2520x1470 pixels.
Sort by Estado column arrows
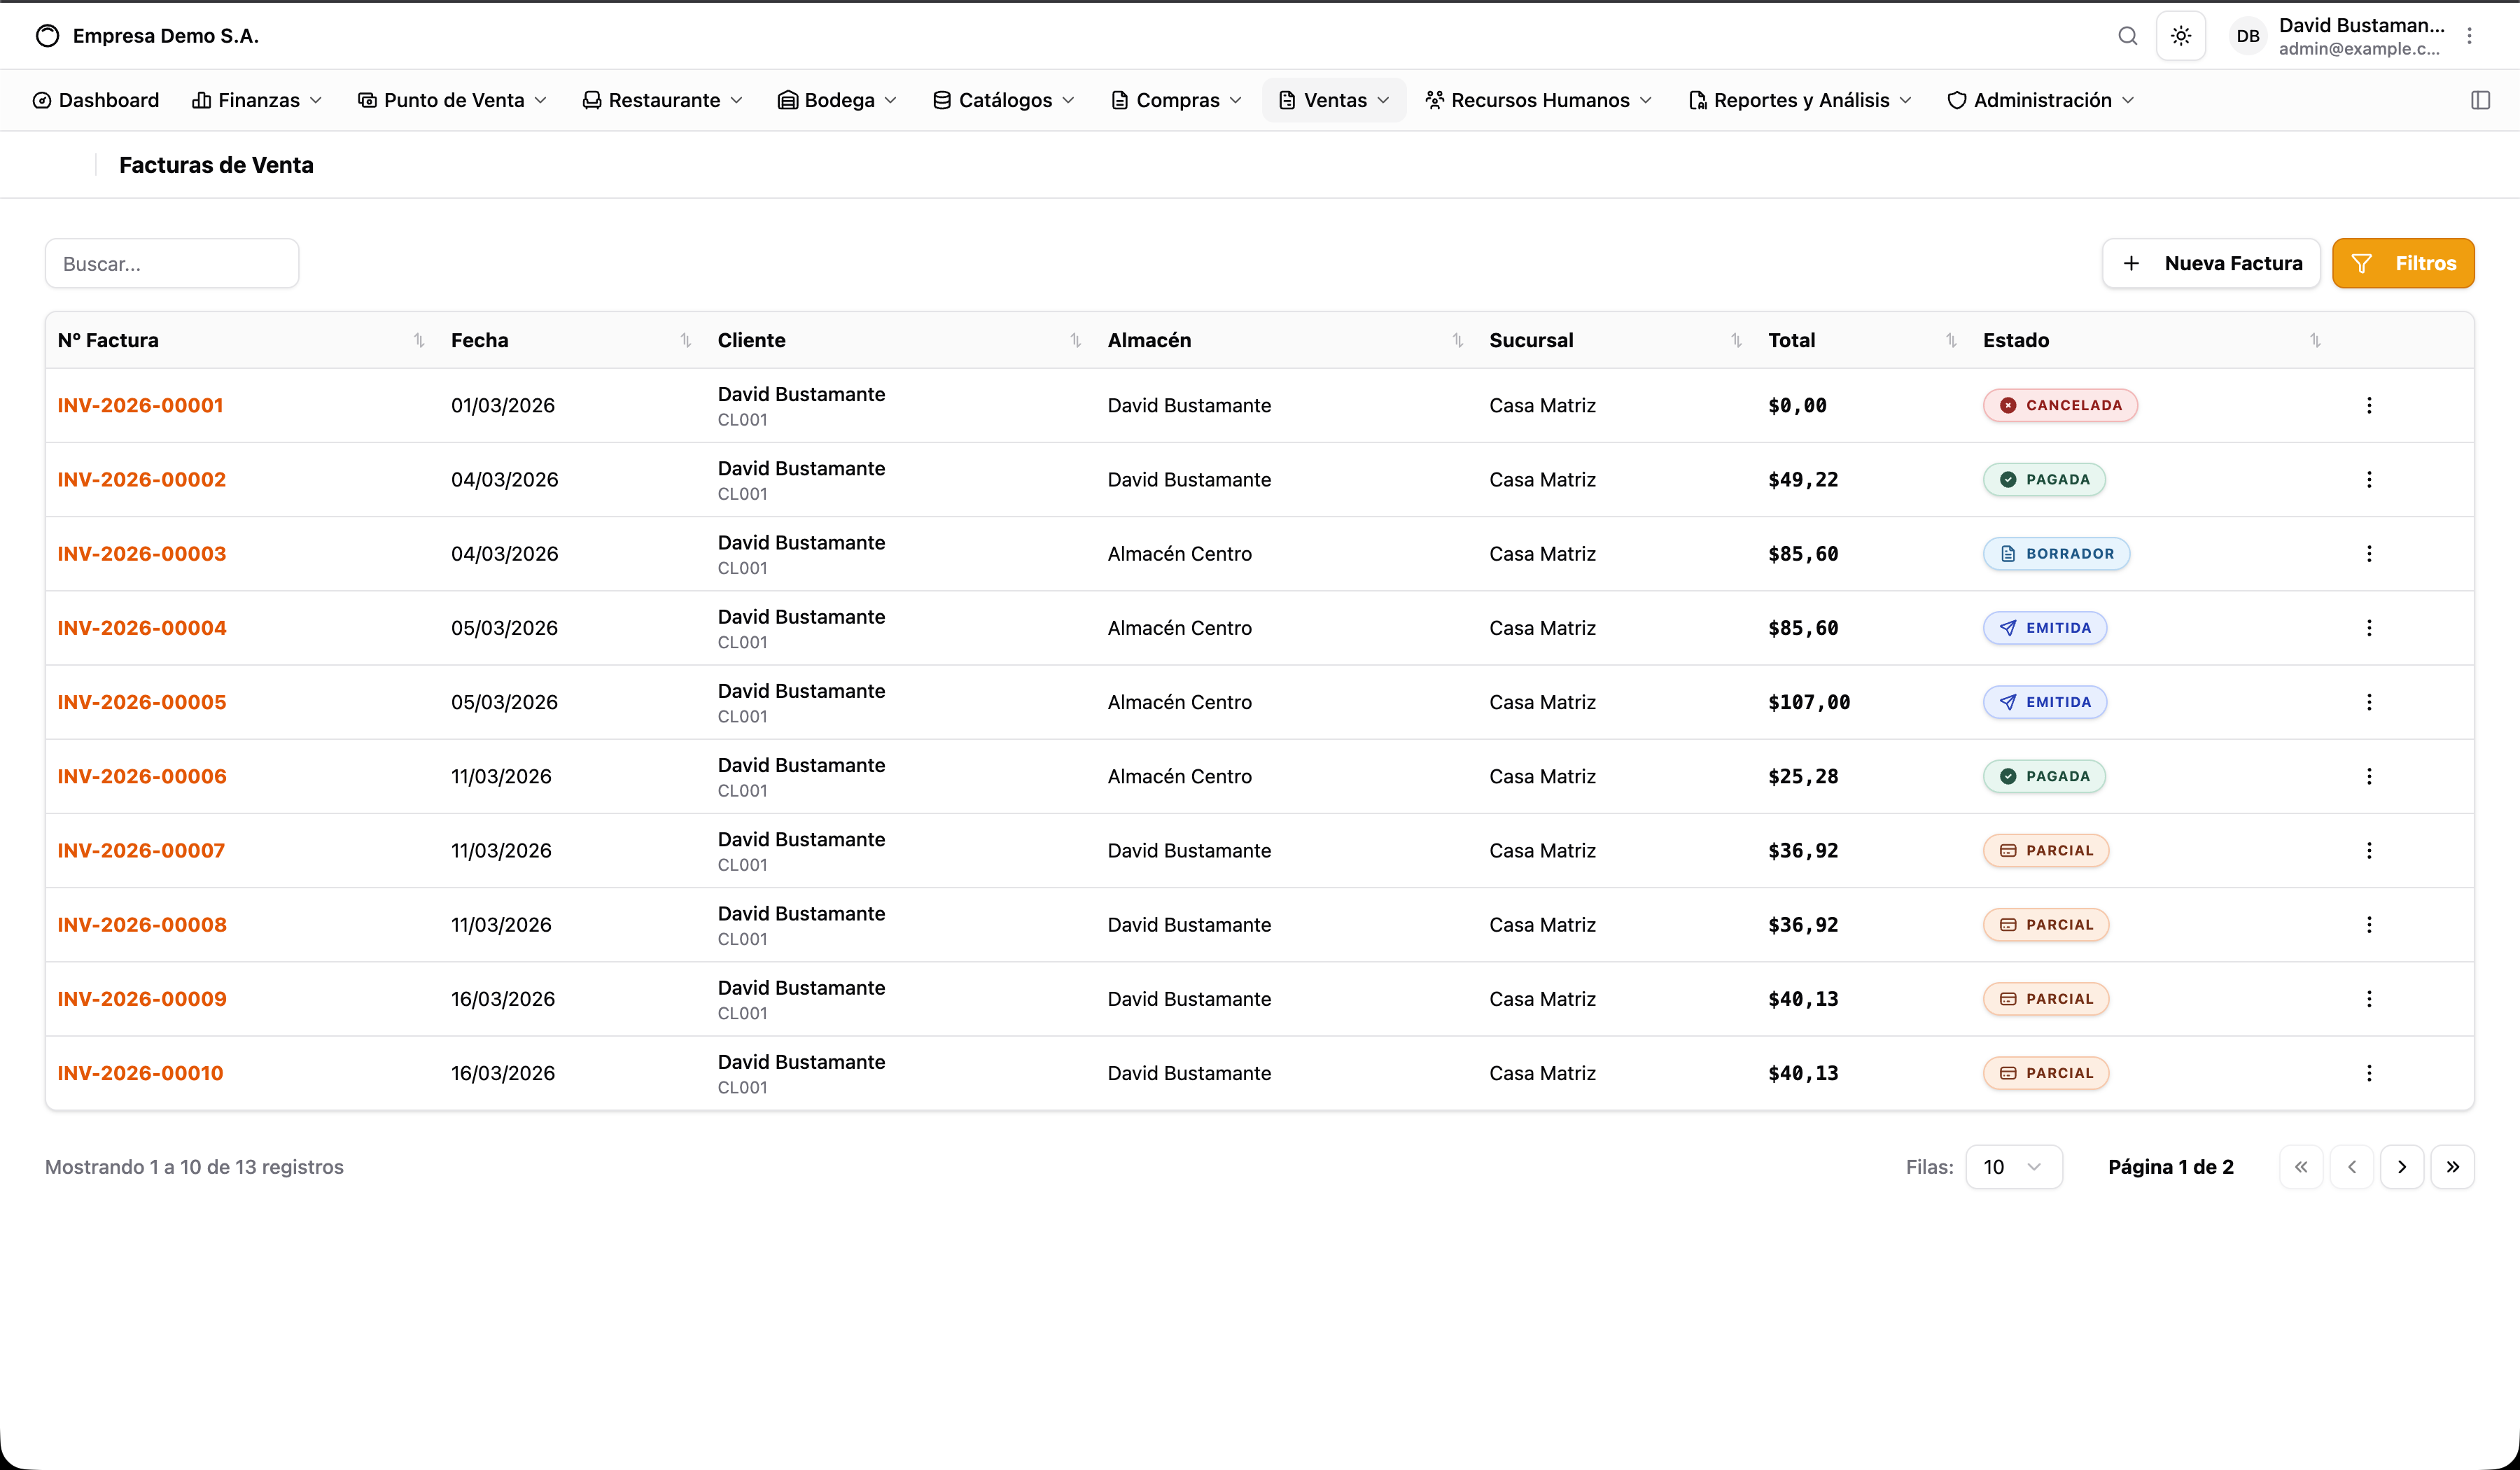click(2316, 340)
